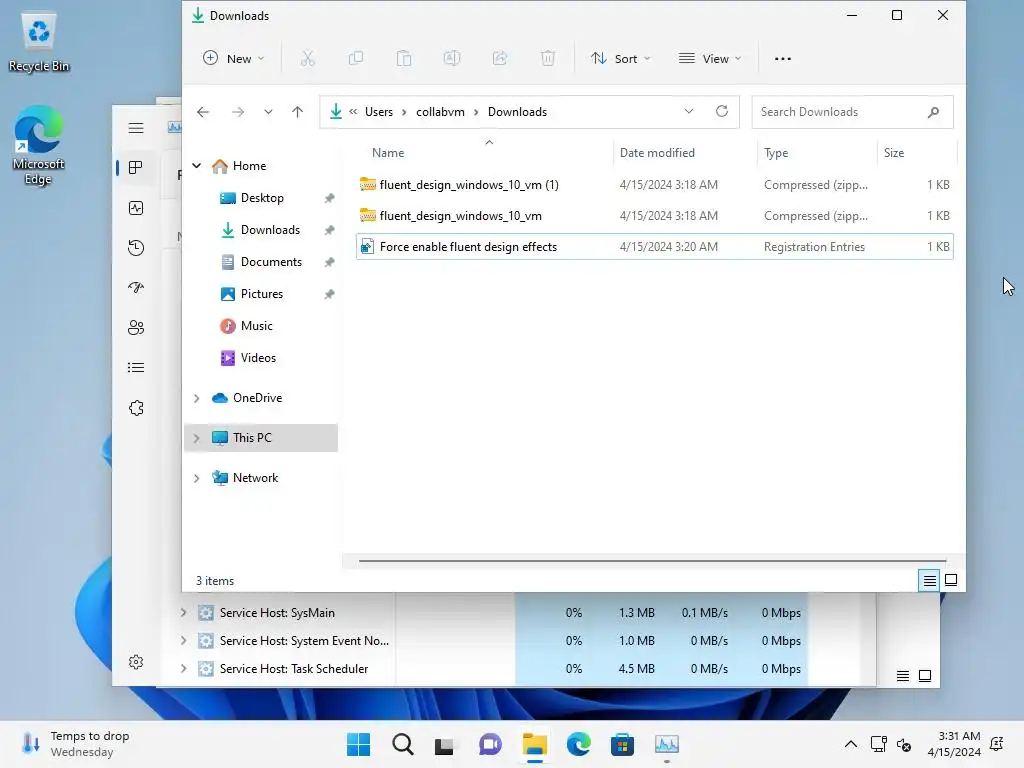Open recent locations dropdown arrow
1024x768 pixels.
coord(268,112)
